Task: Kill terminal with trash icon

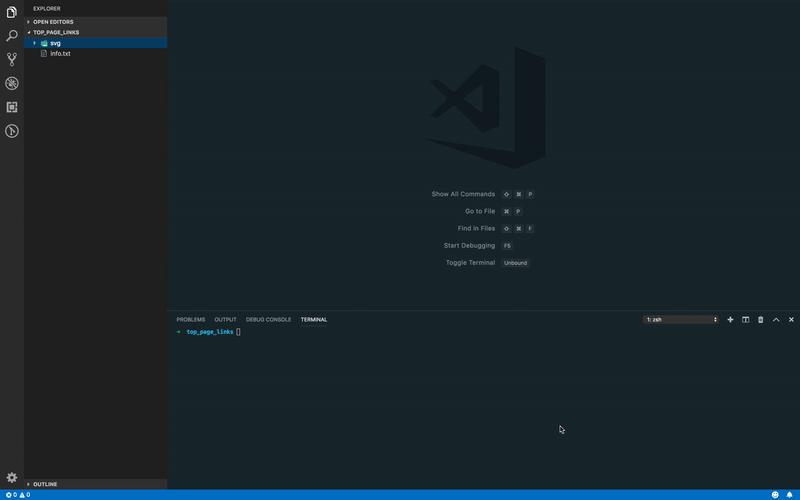Action: coord(760,319)
